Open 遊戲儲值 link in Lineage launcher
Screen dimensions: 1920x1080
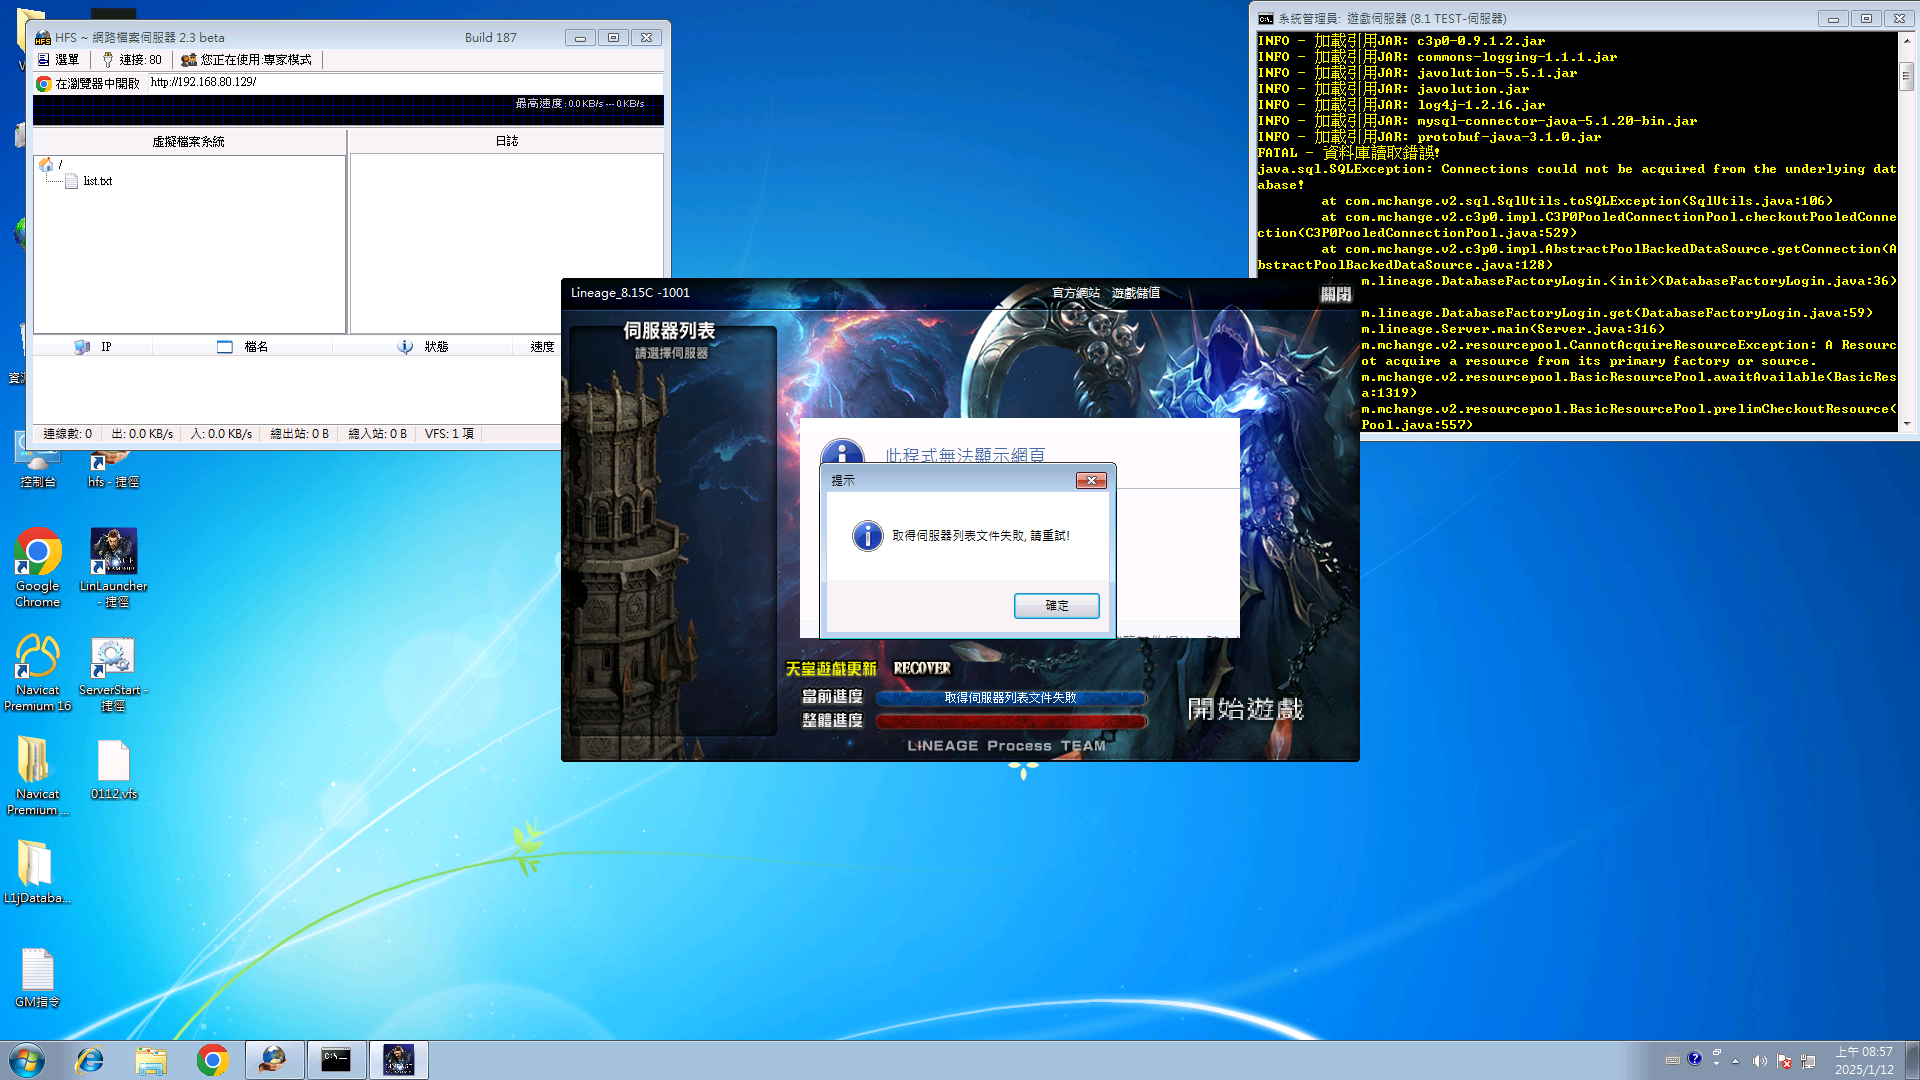[x=1136, y=293]
